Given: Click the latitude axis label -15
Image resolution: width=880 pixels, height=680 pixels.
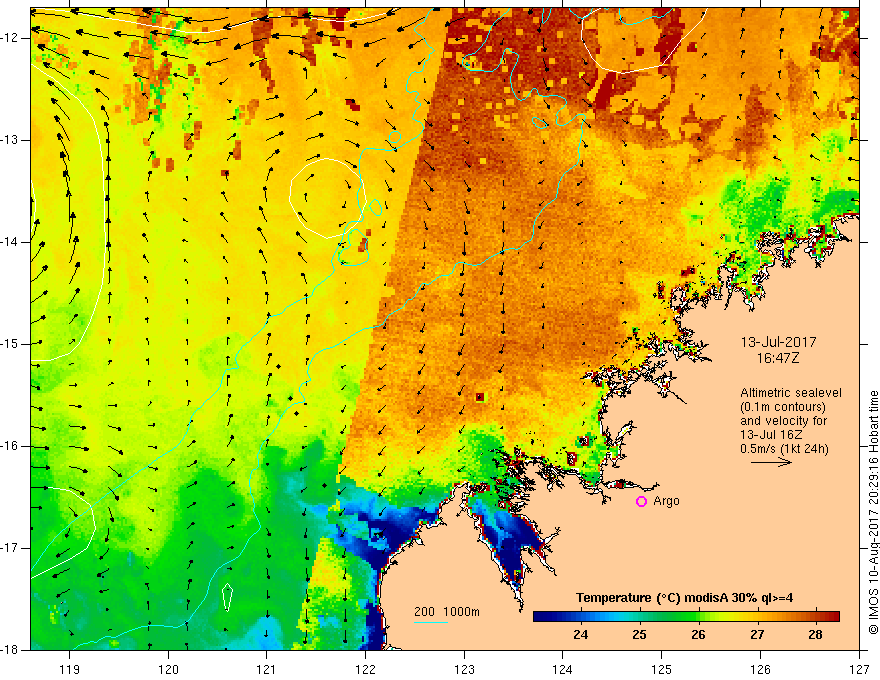Looking at the screenshot, I should click(10, 344).
